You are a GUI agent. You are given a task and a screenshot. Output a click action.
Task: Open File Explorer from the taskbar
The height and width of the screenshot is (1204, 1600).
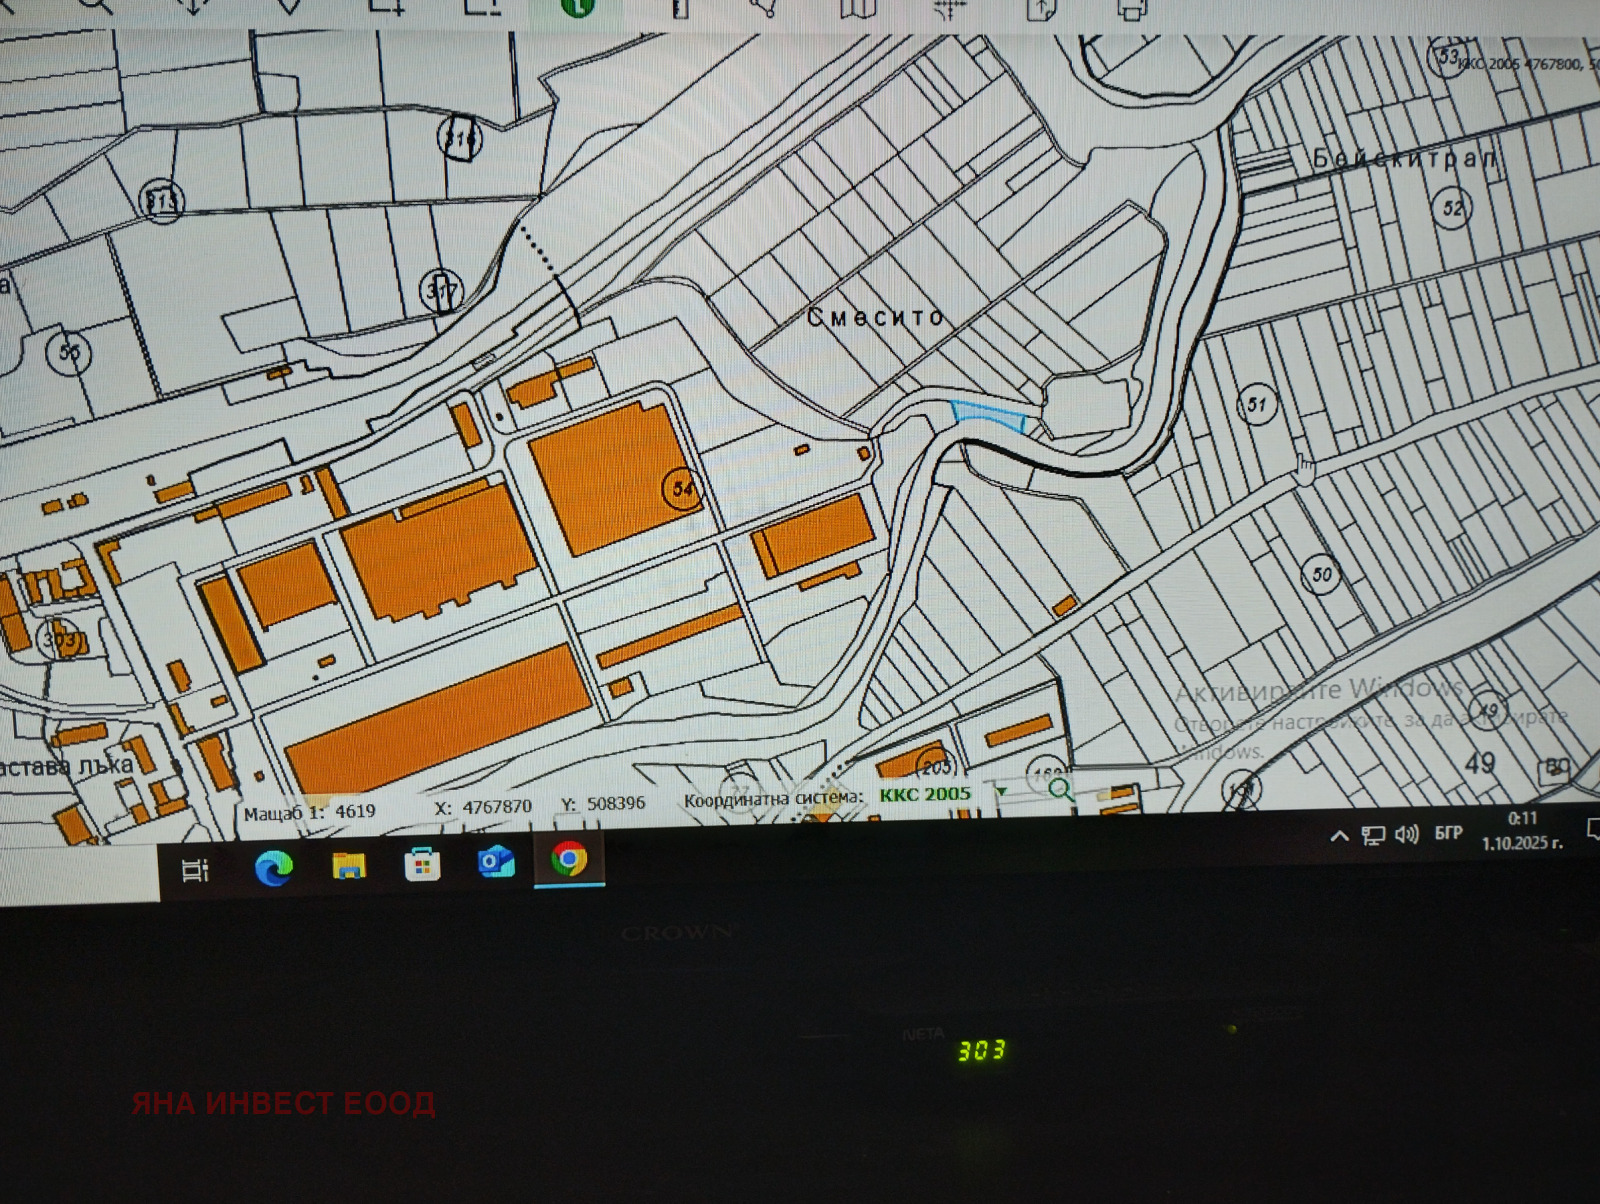pyautogui.click(x=348, y=865)
